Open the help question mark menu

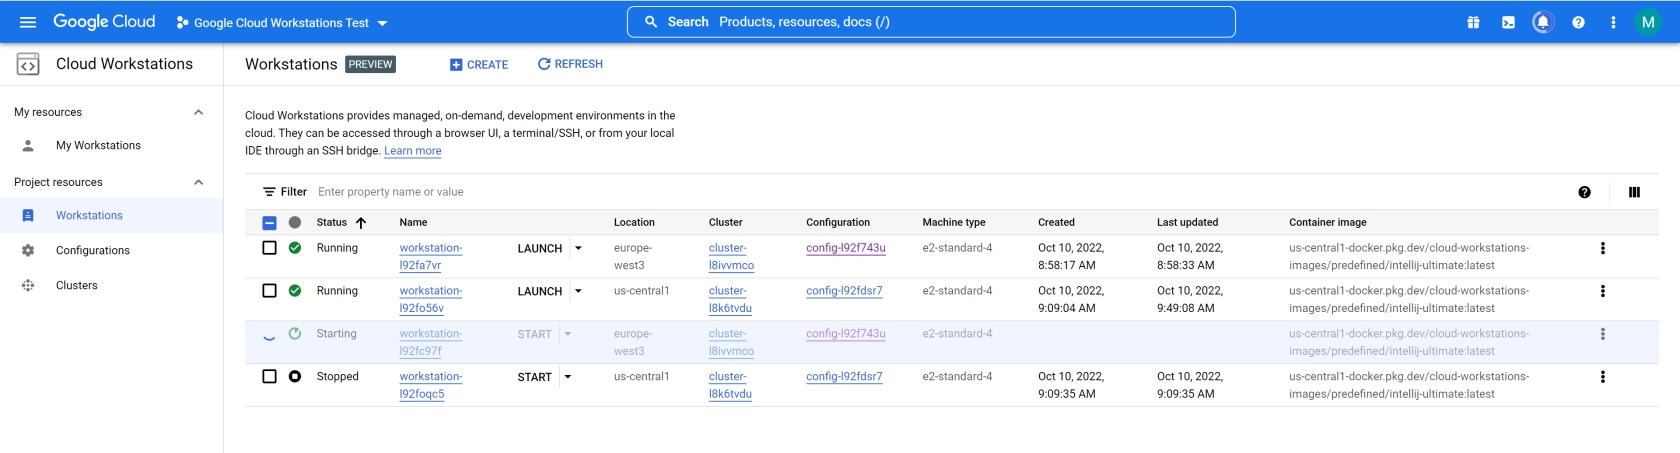pyautogui.click(x=1578, y=22)
